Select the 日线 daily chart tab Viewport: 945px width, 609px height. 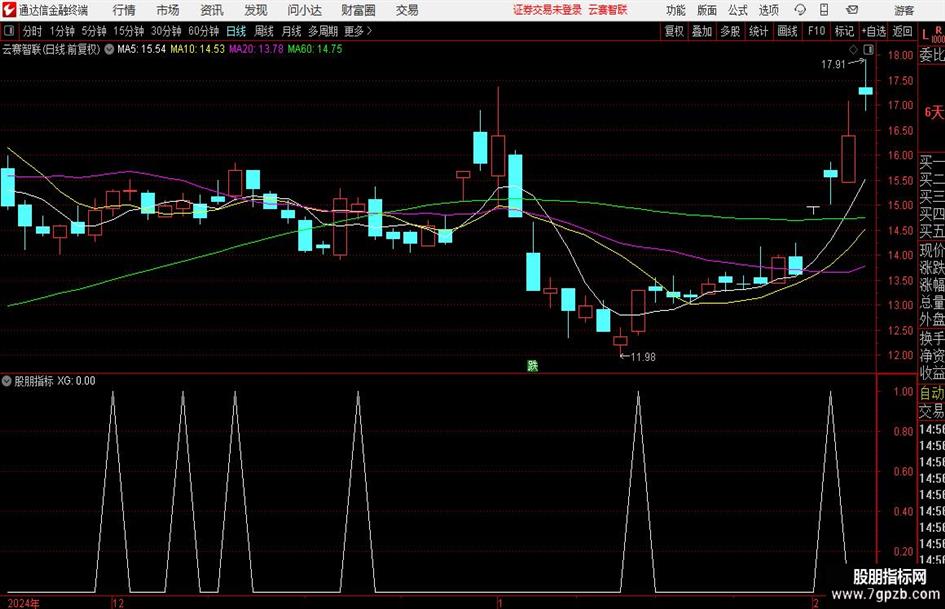coord(236,31)
